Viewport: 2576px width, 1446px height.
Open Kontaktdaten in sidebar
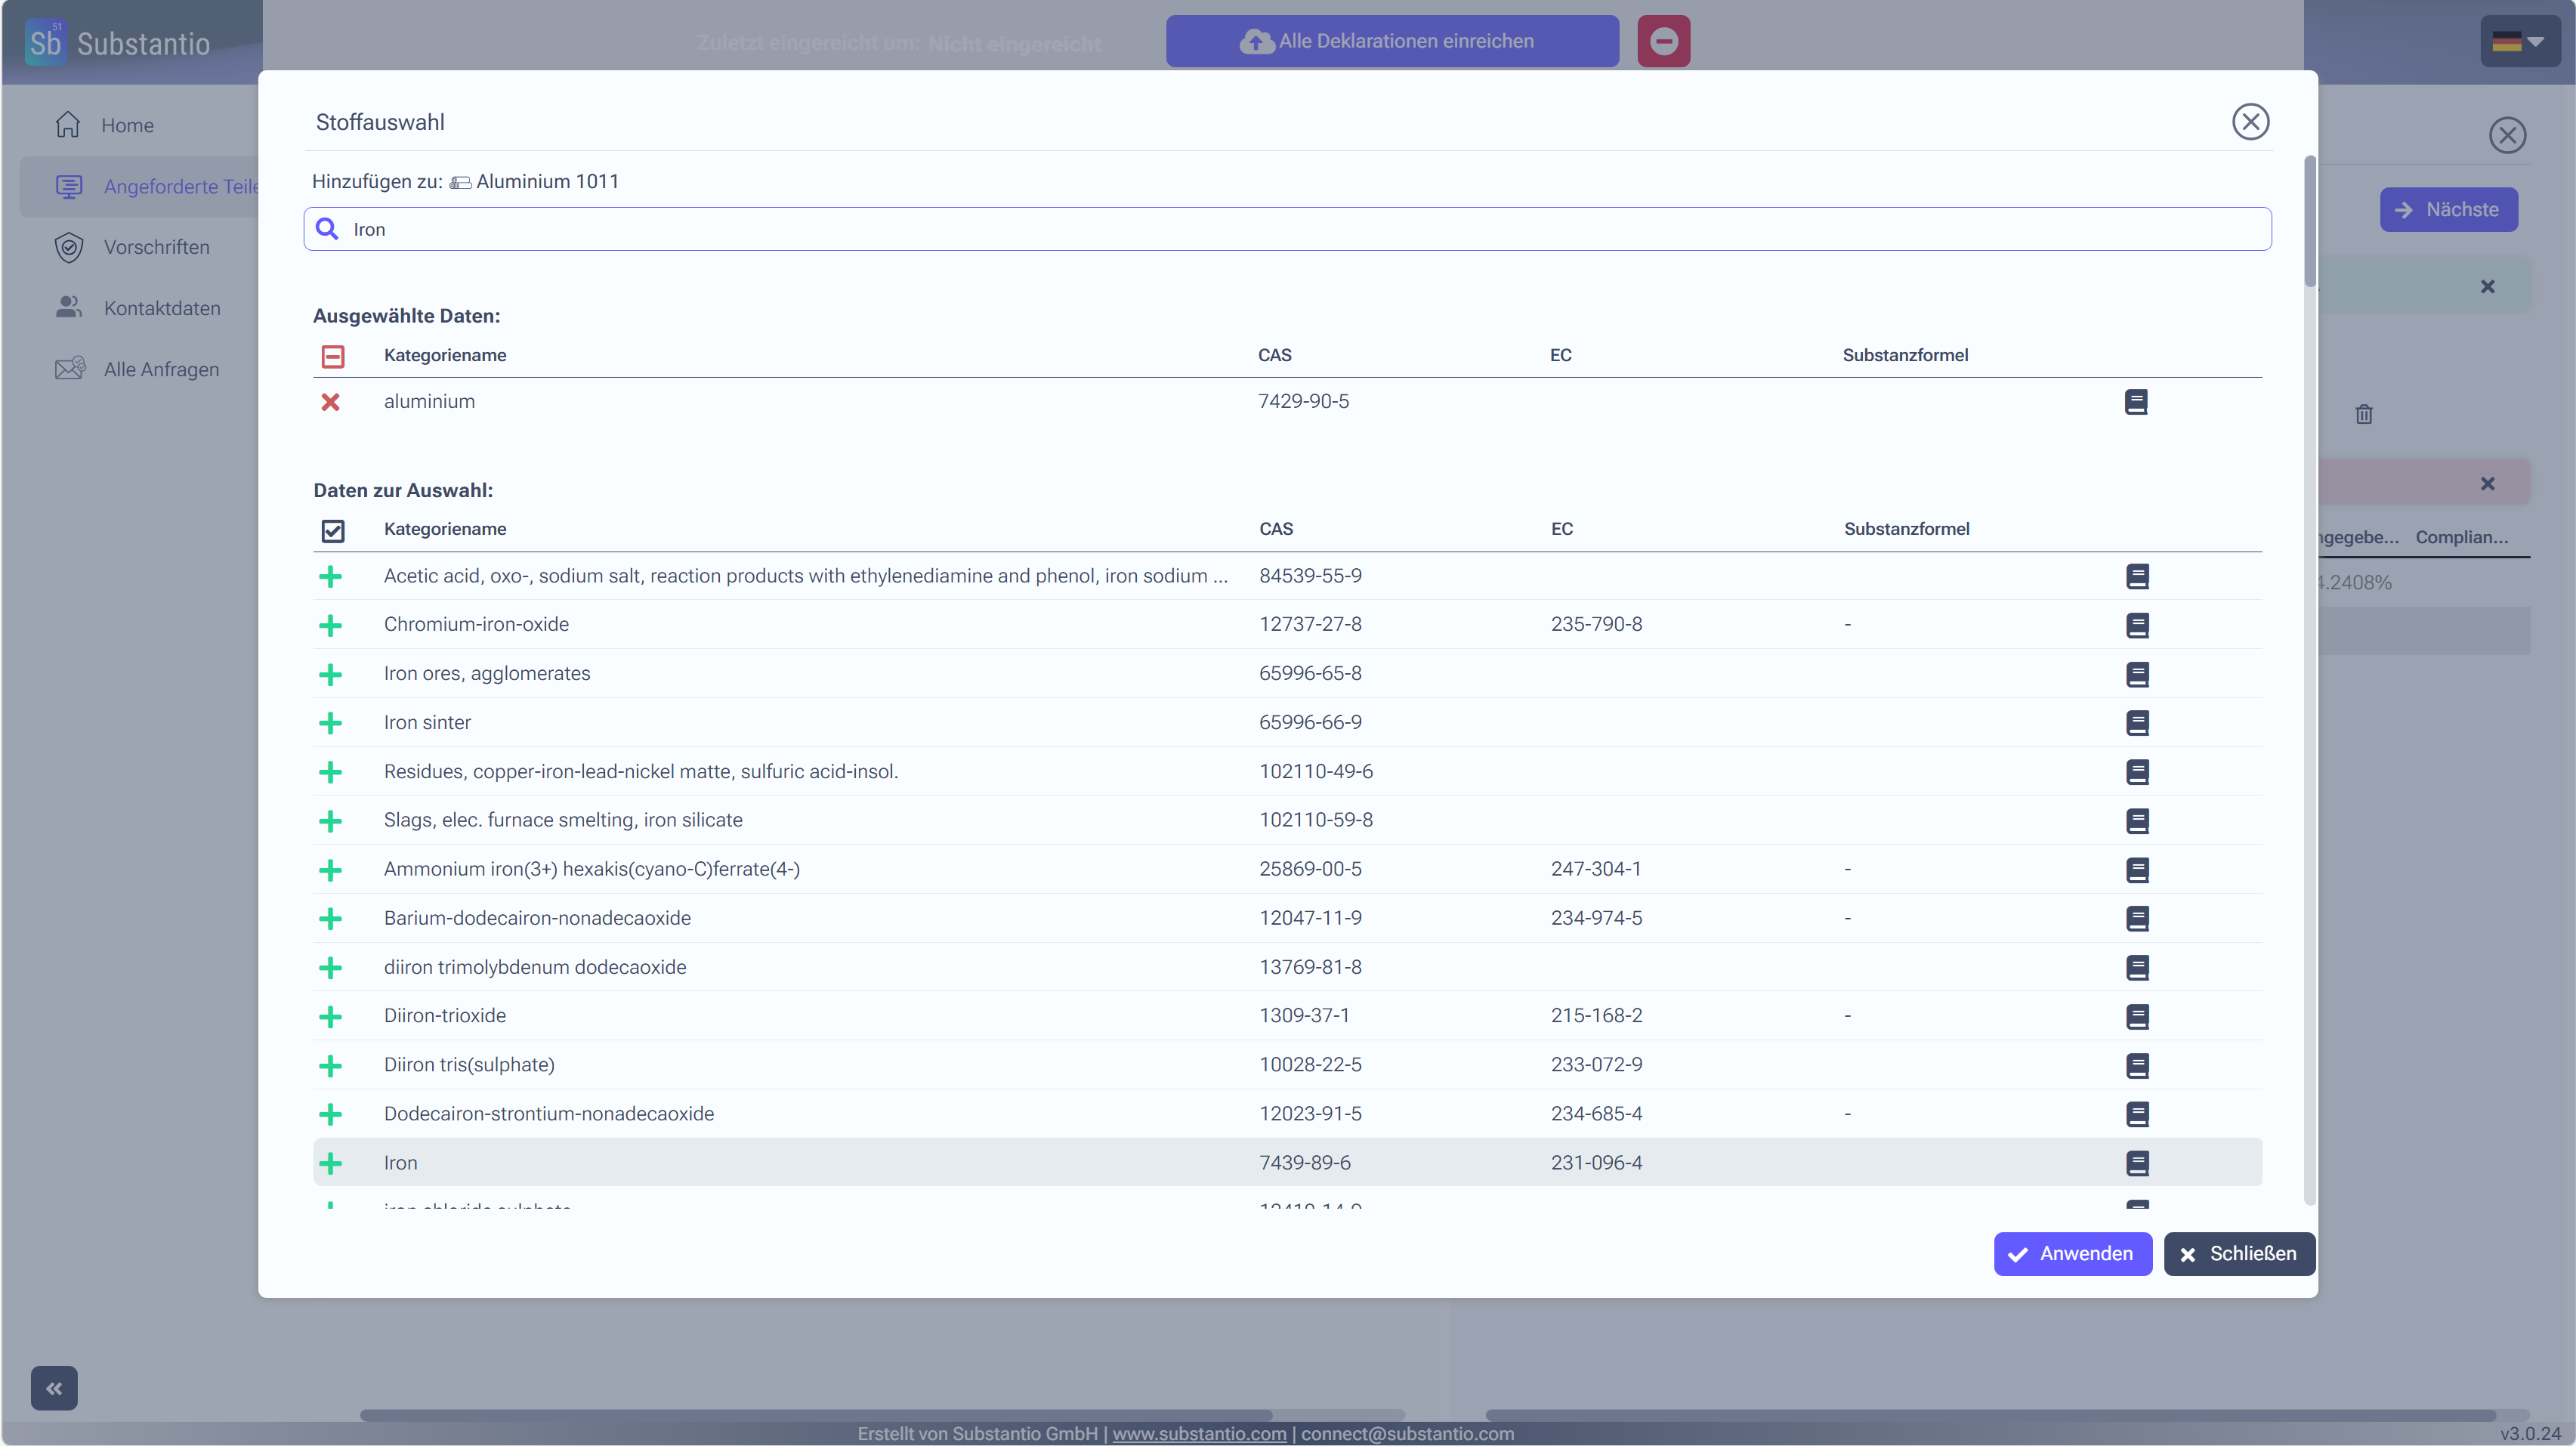(138, 308)
